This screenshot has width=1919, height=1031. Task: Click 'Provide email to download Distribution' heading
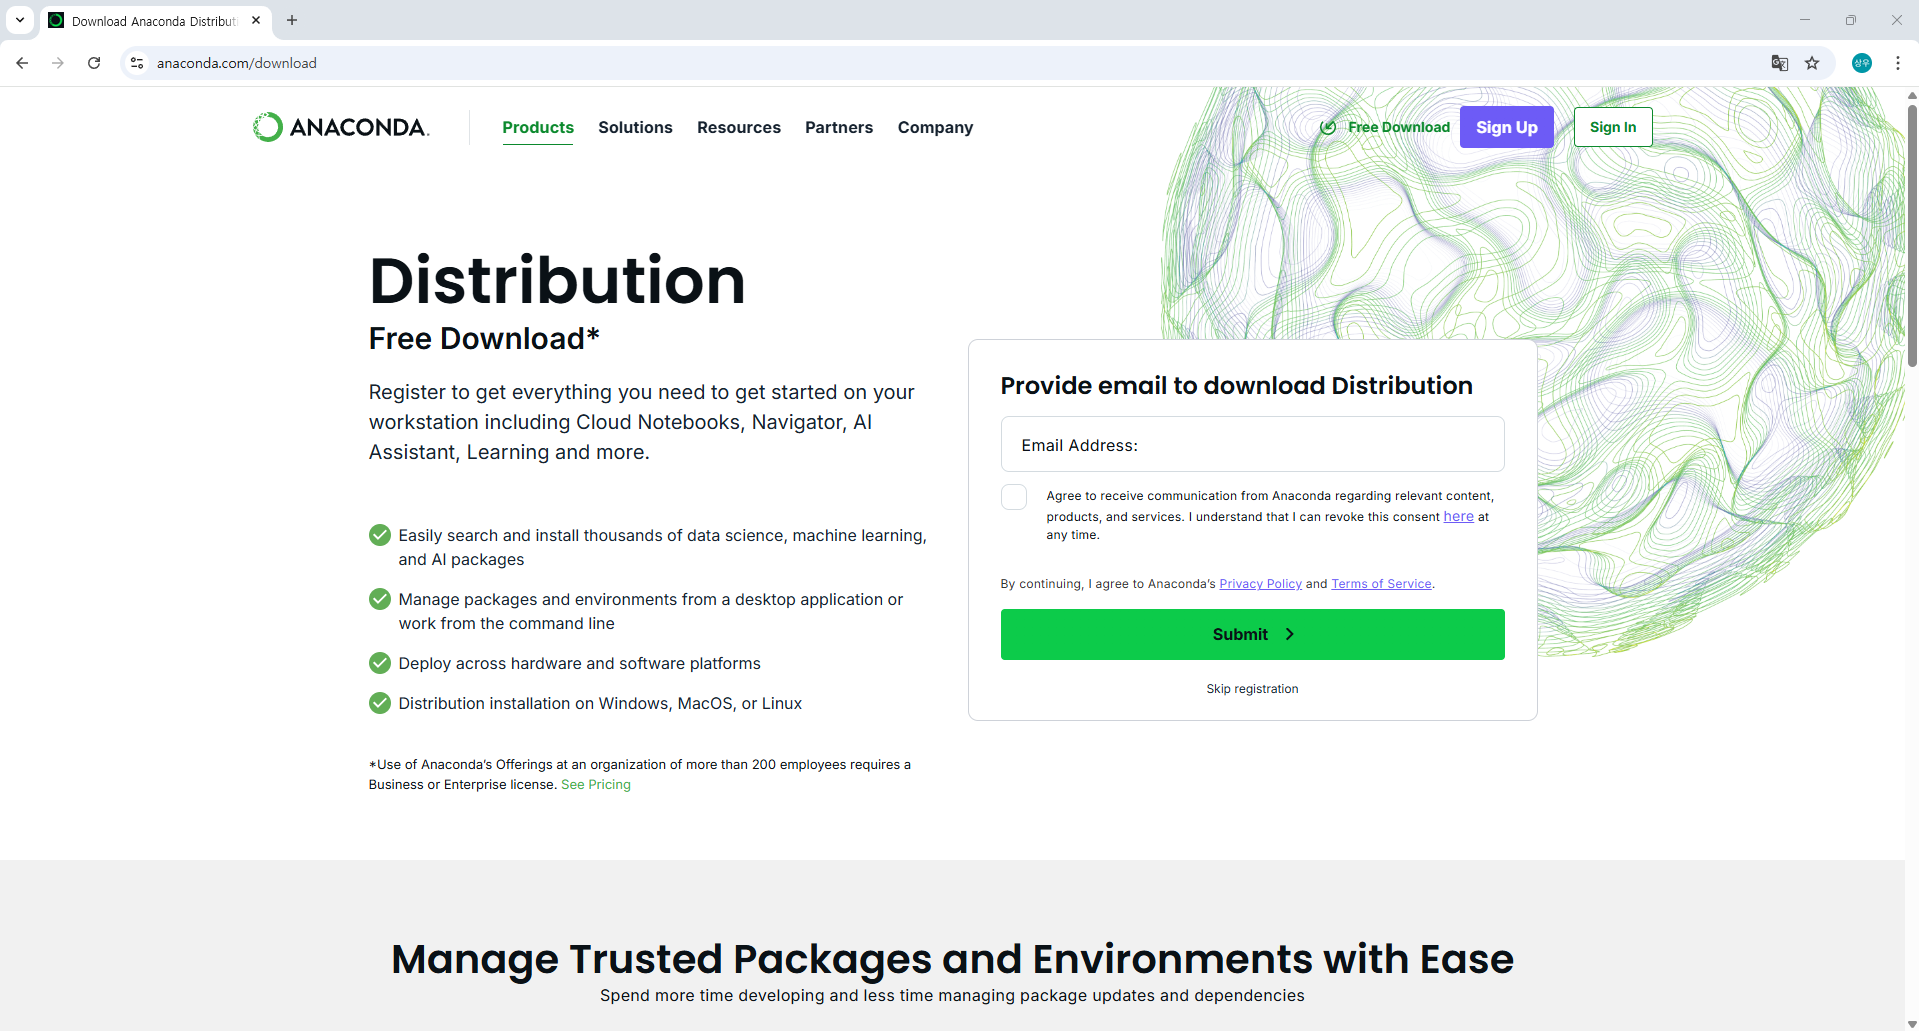(x=1236, y=386)
